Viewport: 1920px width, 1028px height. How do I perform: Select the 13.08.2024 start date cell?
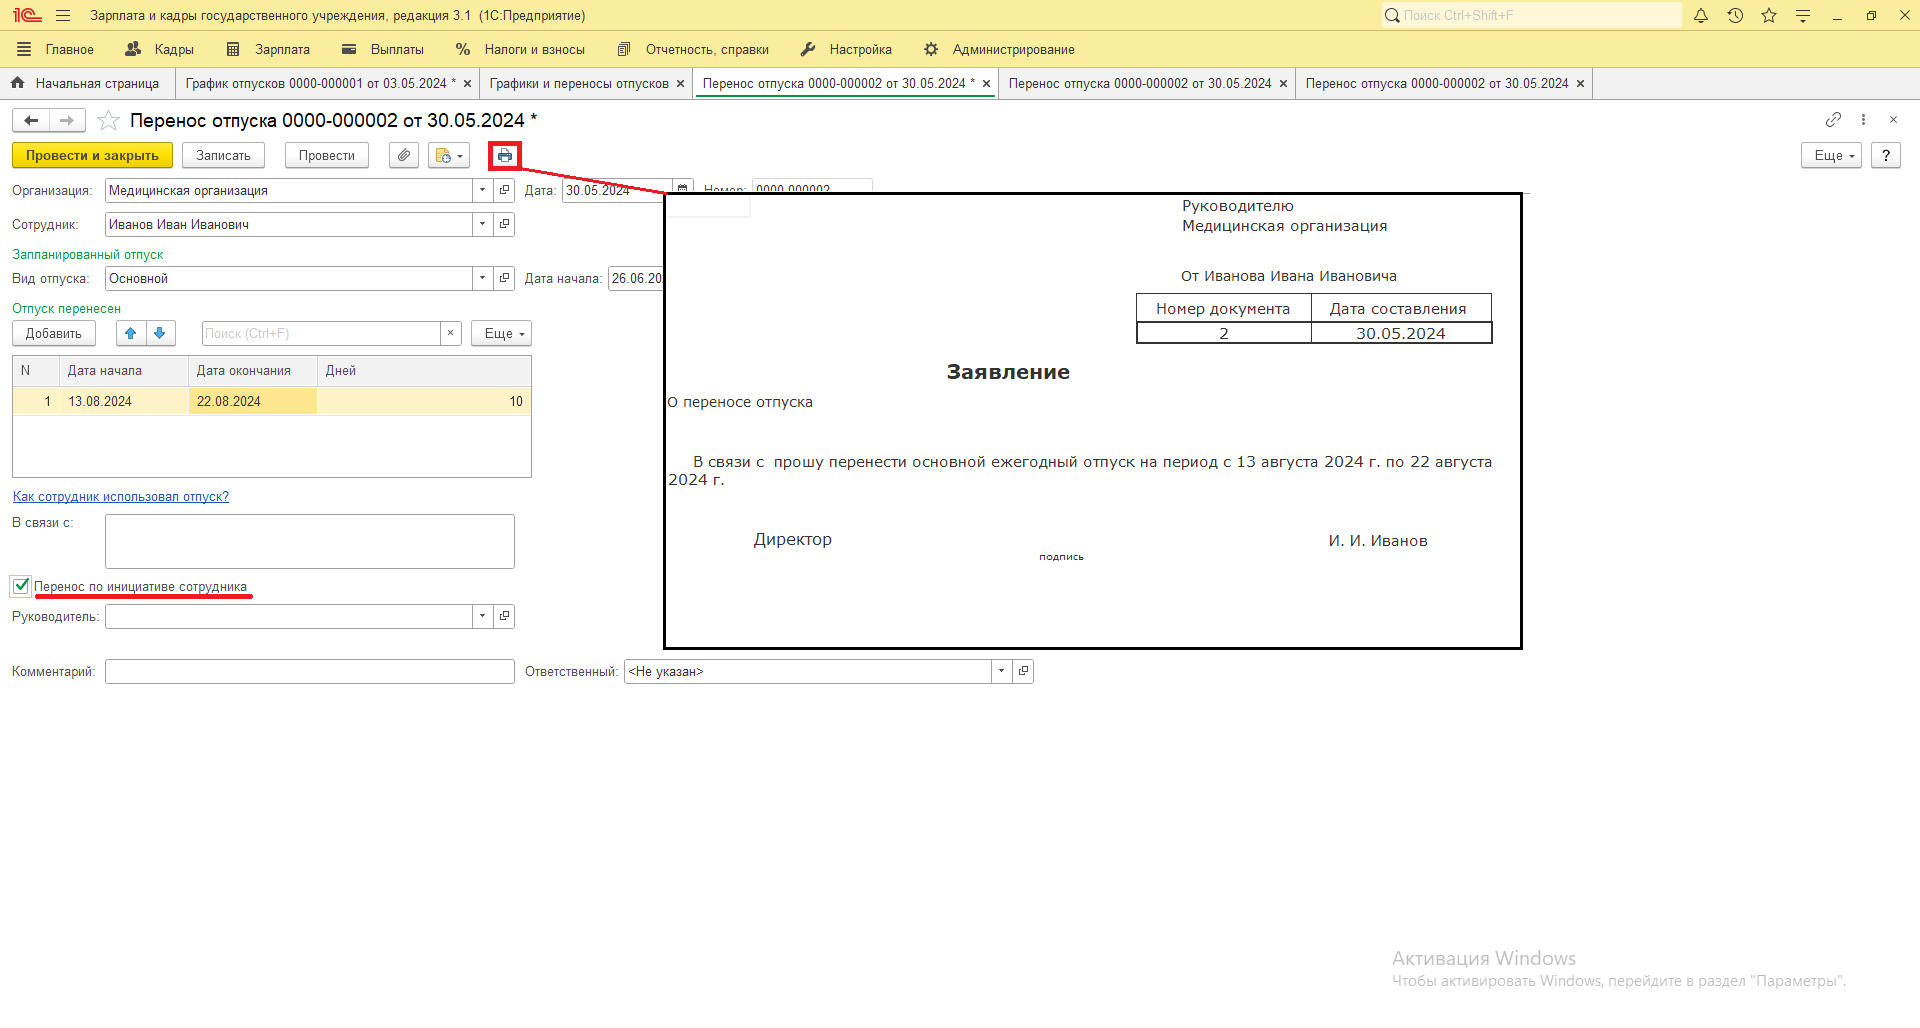(x=124, y=402)
